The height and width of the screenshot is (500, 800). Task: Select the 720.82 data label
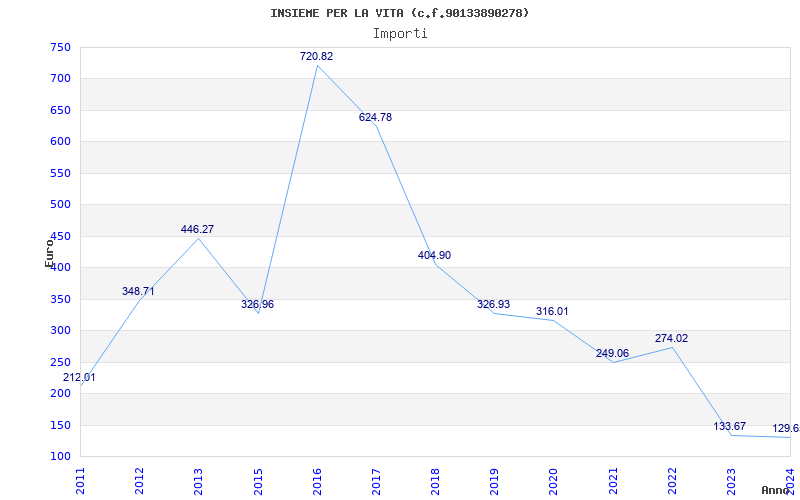click(x=316, y=56)
